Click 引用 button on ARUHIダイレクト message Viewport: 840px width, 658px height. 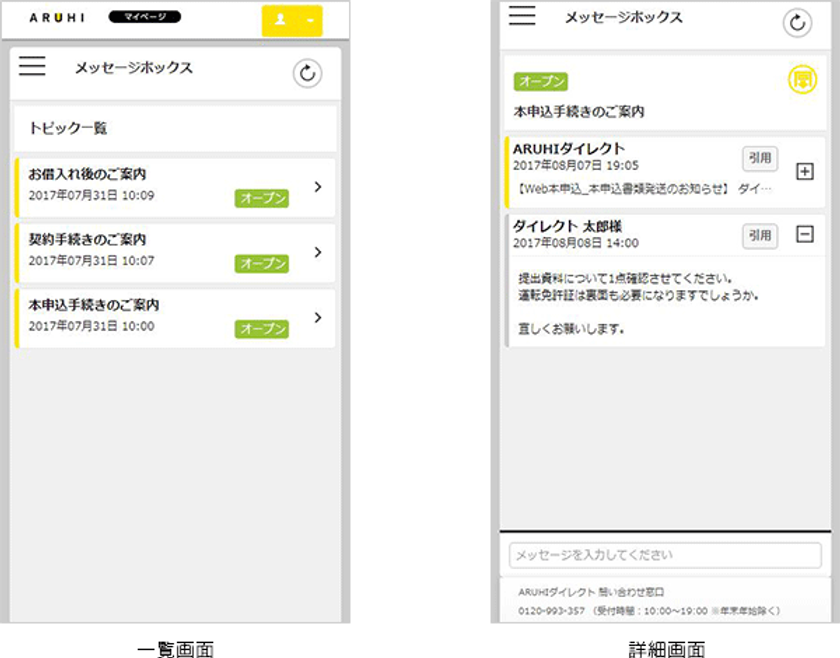point(760,158)
